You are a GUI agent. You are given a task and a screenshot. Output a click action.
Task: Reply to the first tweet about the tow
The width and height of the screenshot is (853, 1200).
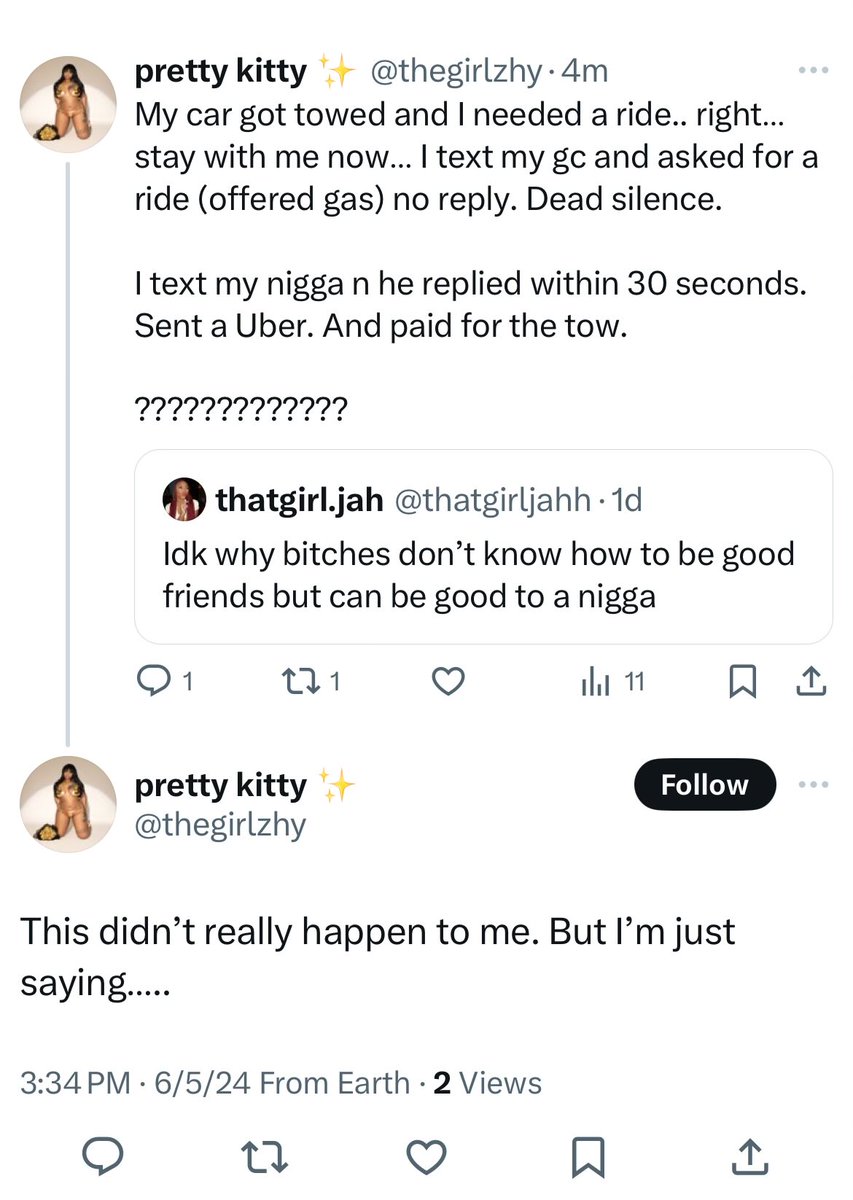click(153, 682)
